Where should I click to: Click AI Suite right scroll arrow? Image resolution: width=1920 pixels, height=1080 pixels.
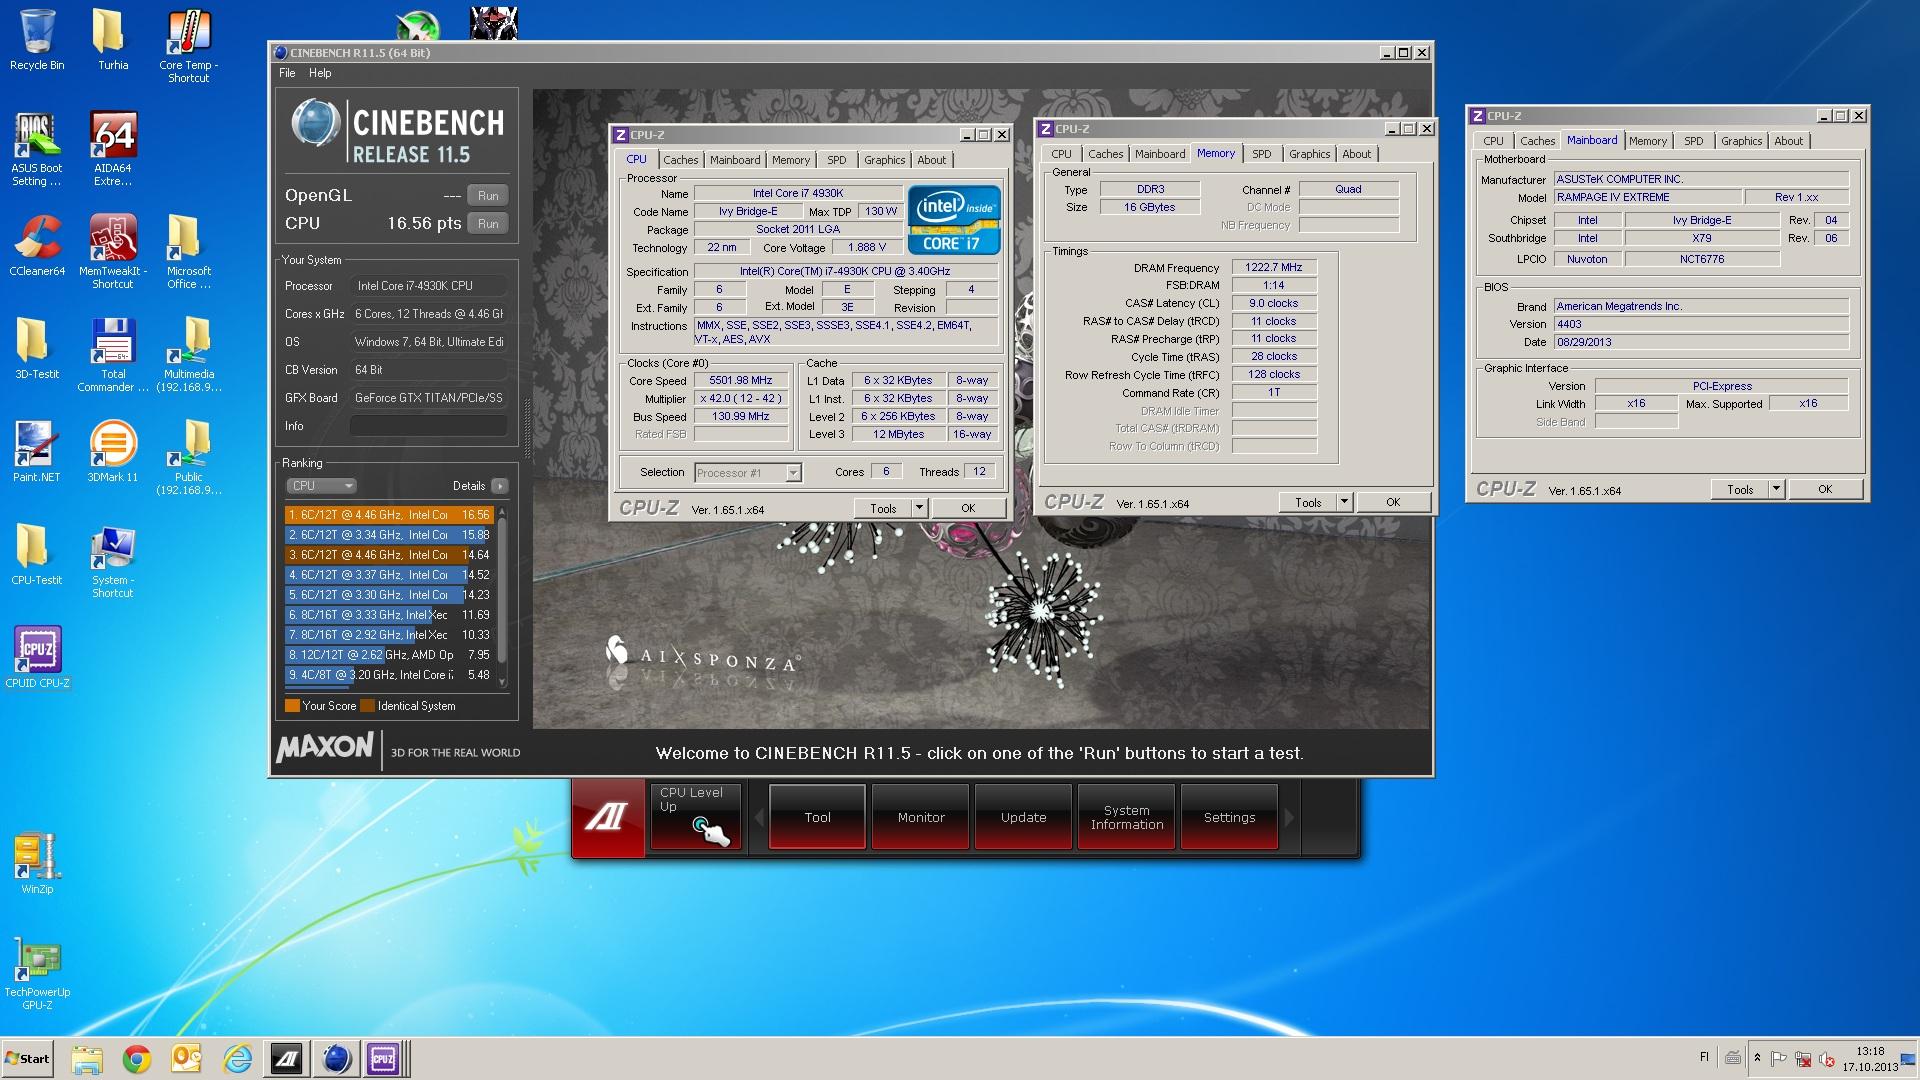(1289, 817)
